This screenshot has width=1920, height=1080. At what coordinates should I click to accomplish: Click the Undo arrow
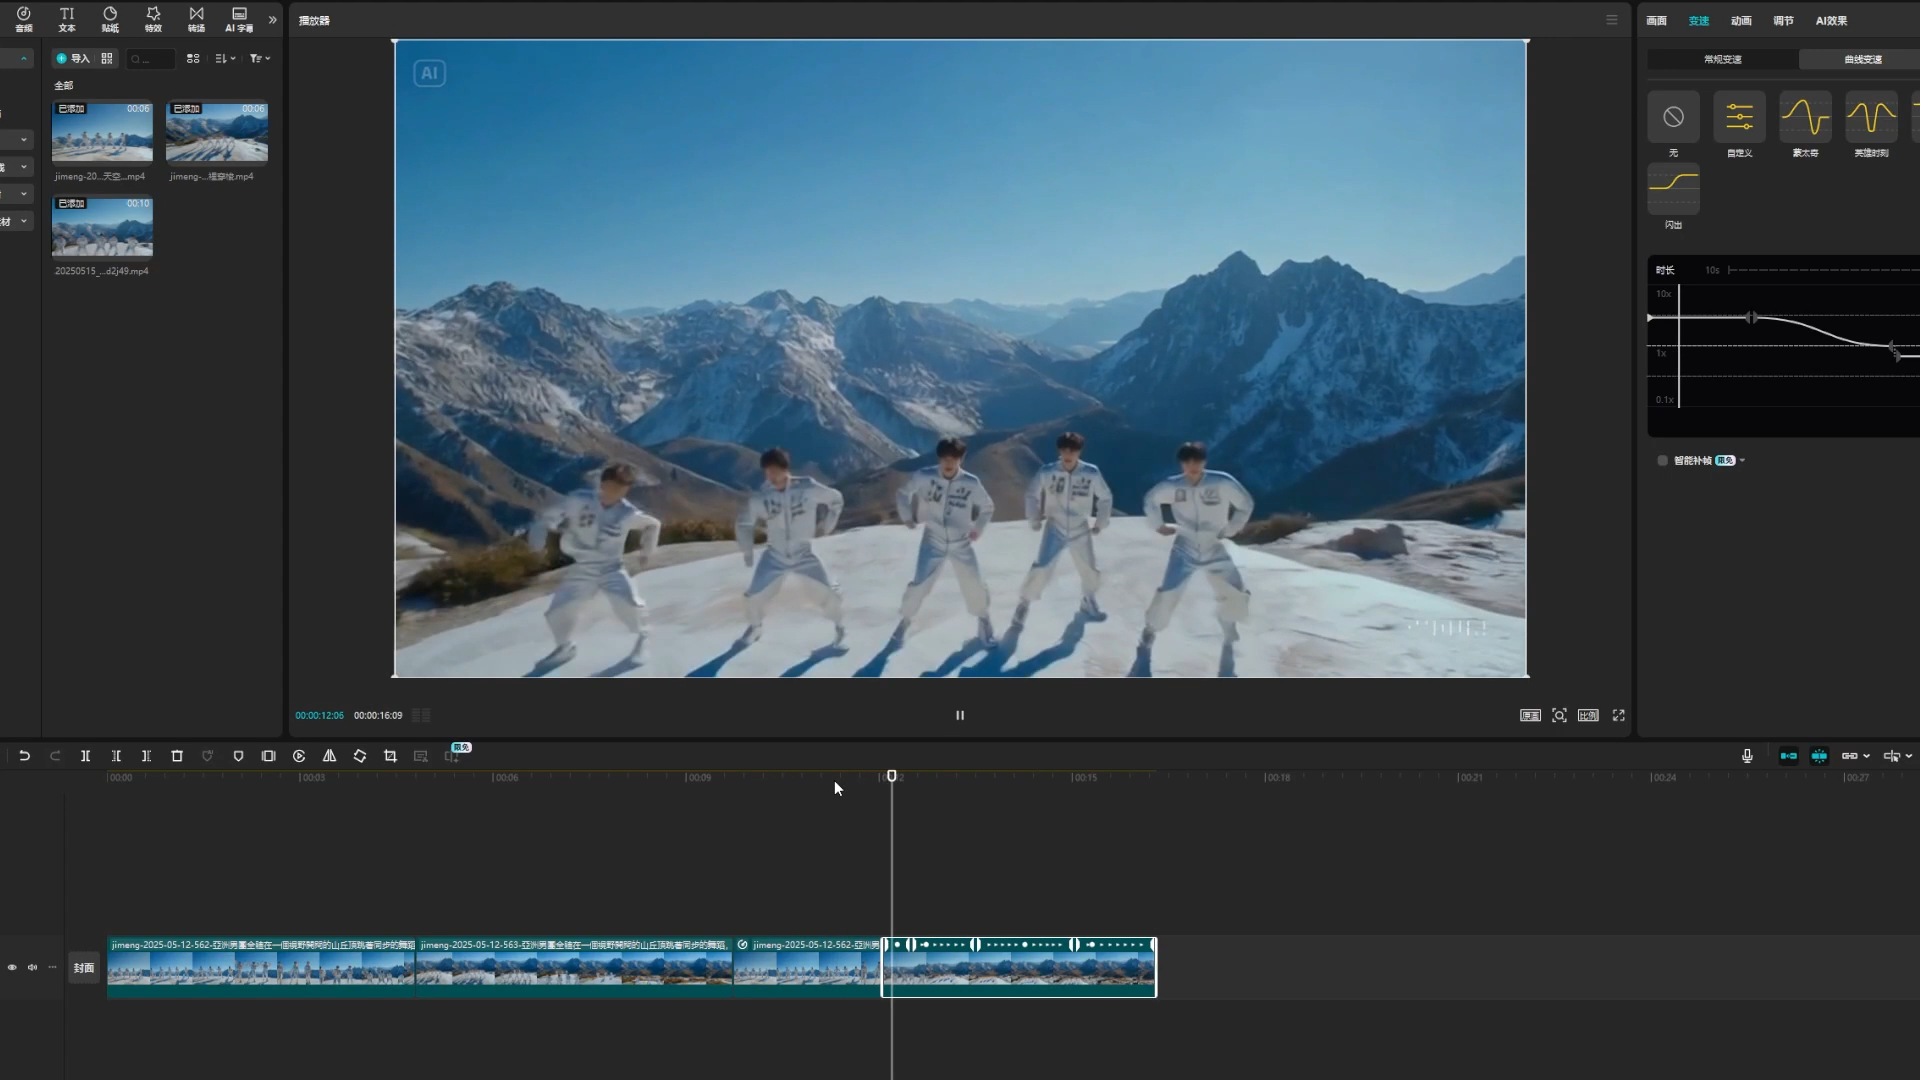[24, 756]
